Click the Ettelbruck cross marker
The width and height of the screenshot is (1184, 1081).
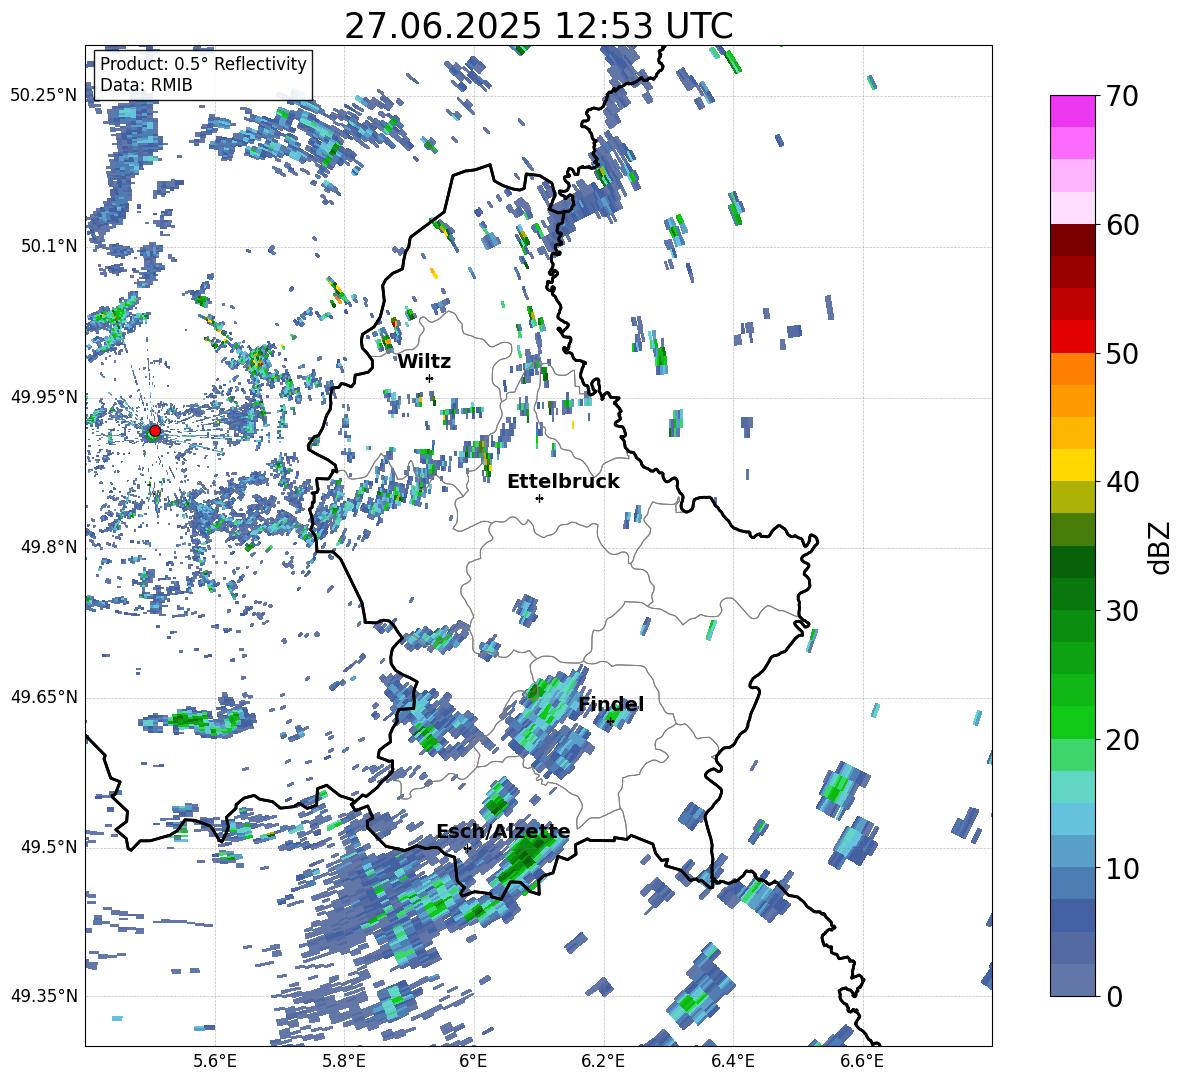539,498
